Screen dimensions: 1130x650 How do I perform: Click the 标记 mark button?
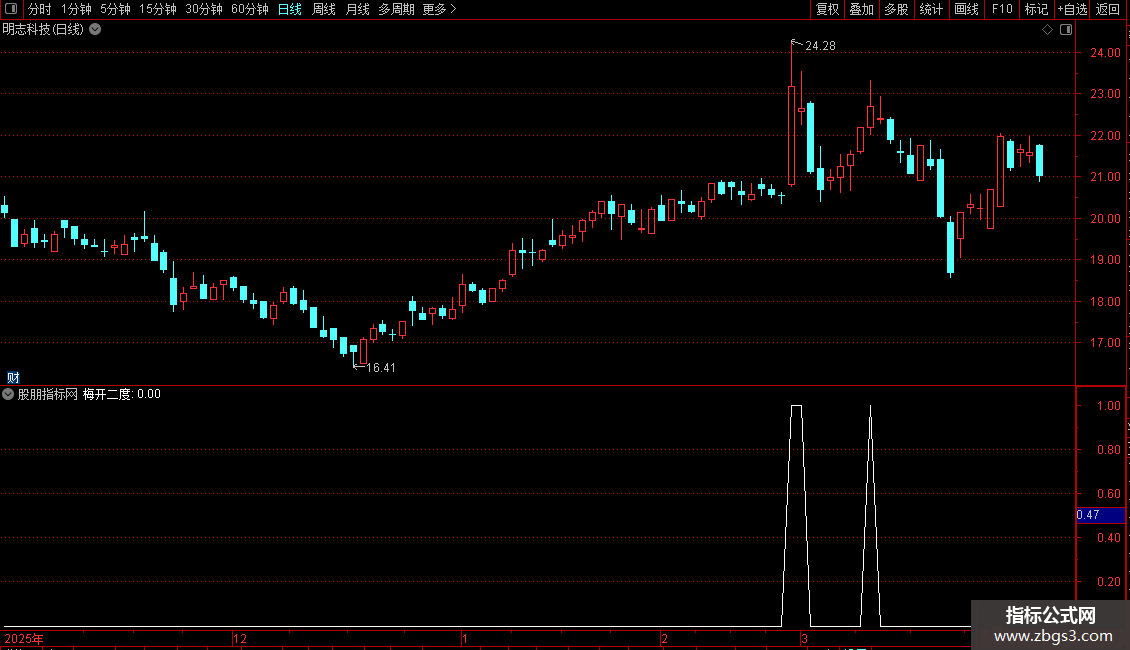(1036, 9)
